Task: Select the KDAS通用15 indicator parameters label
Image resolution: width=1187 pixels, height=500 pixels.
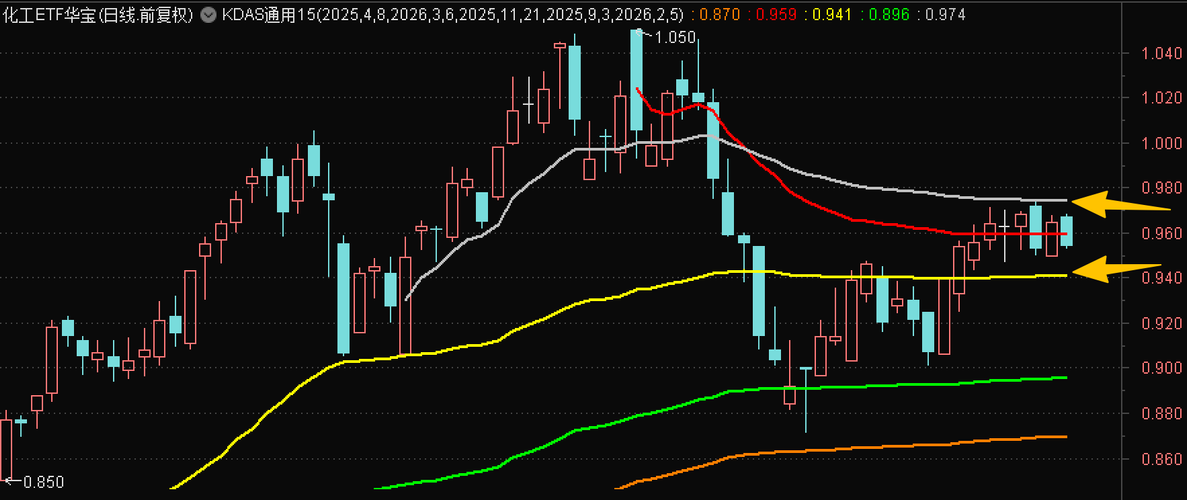Action: 453,14
